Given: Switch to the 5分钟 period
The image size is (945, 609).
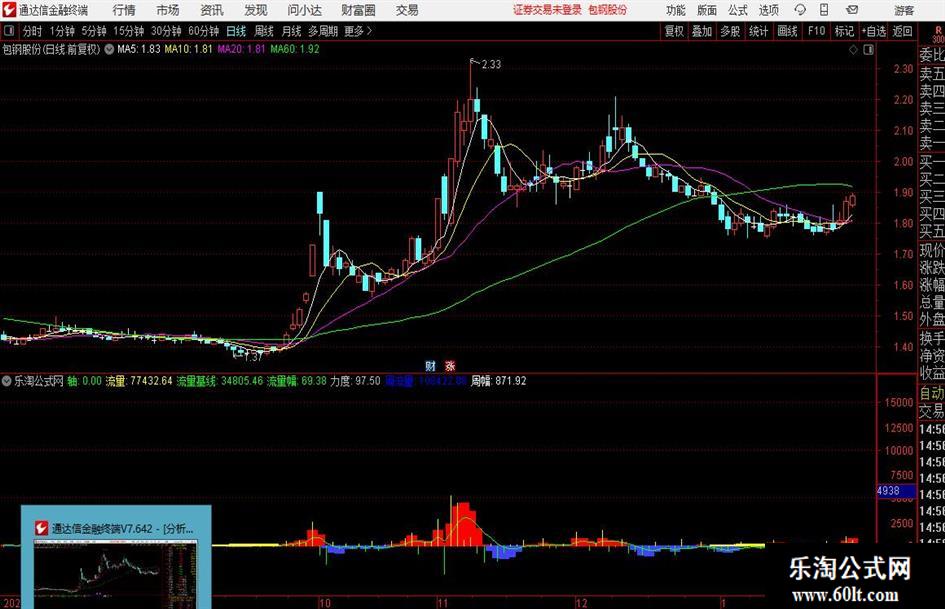Looking at the screenshot, I should tap(93, 31).
